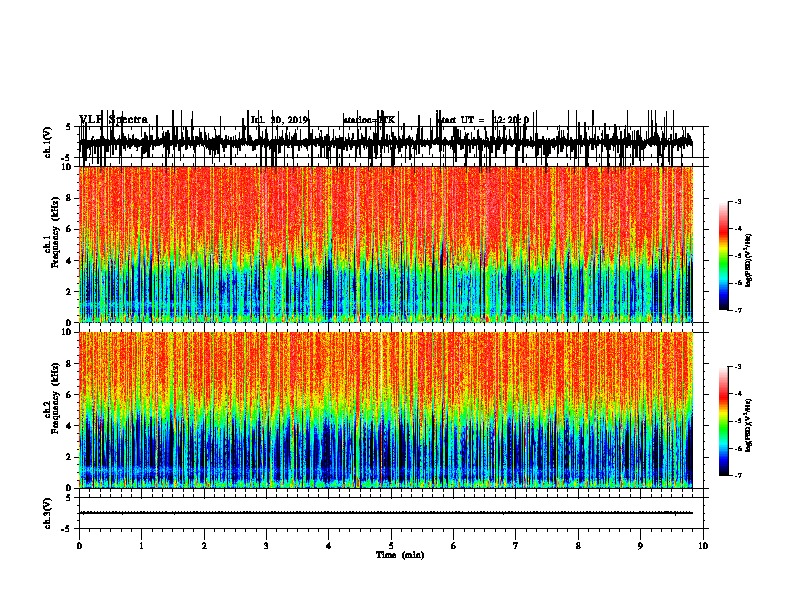The image size is (792, 612).
Task: Click the "ch.1(V)" waveform axis label
Action: [47, 142]
